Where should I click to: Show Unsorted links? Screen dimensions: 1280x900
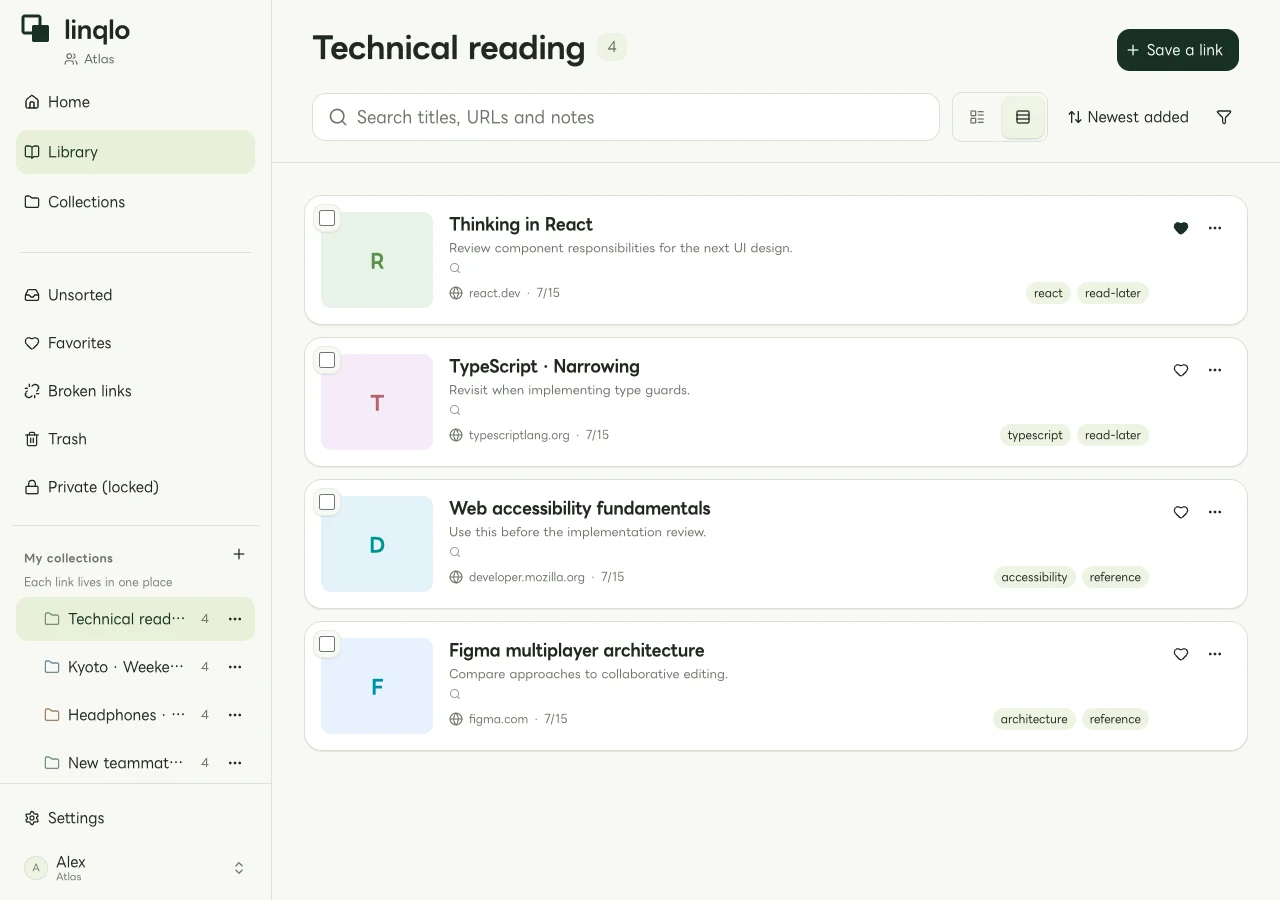pyautogui.click(x=135, y=295)
